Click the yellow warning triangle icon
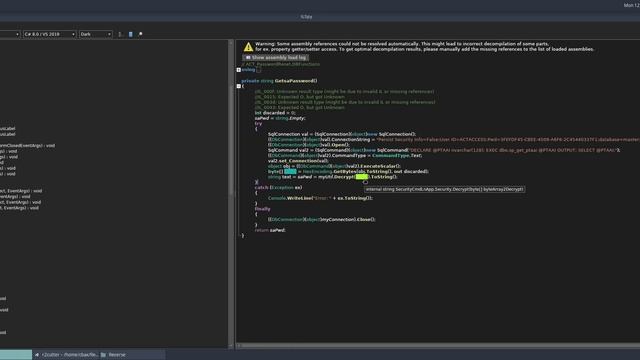This screenshot has width=640, height=360. [248, 47]
